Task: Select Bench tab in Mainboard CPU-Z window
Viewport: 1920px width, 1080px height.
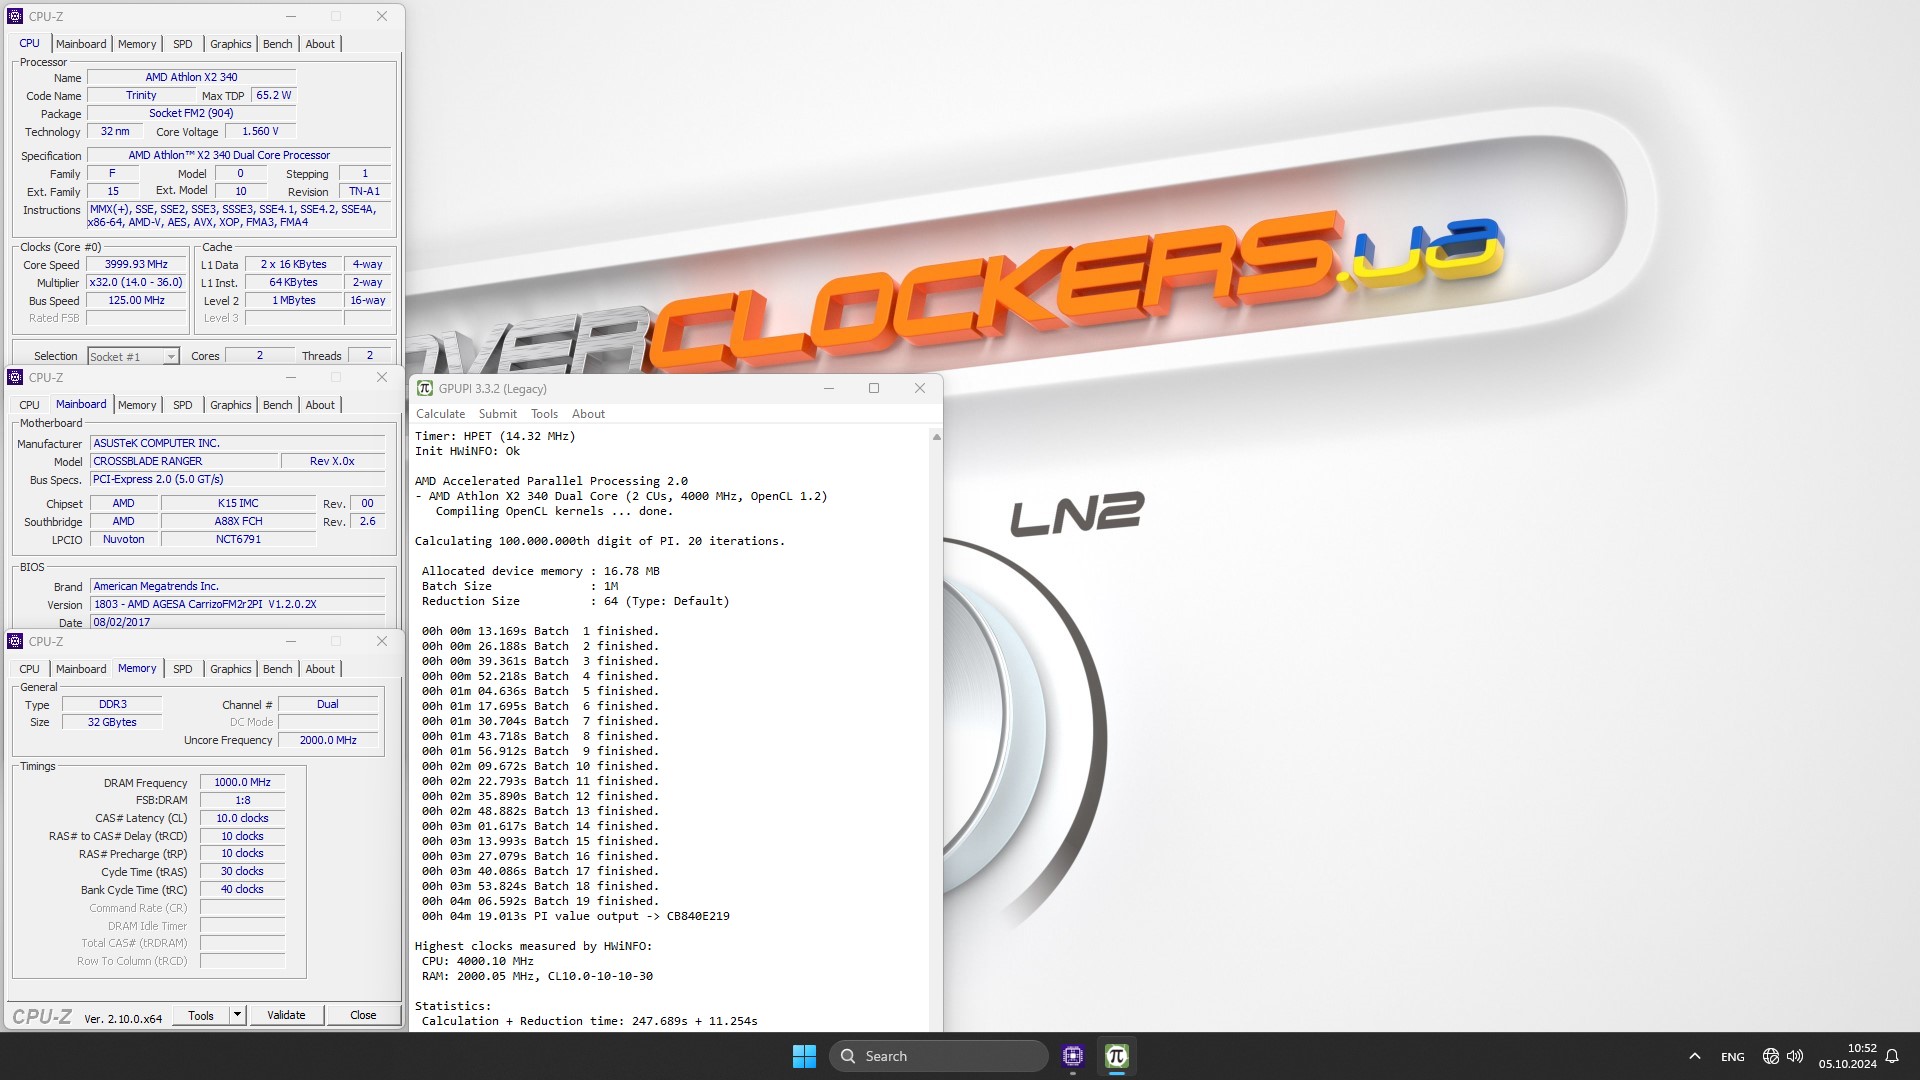Action: [278, 405]
